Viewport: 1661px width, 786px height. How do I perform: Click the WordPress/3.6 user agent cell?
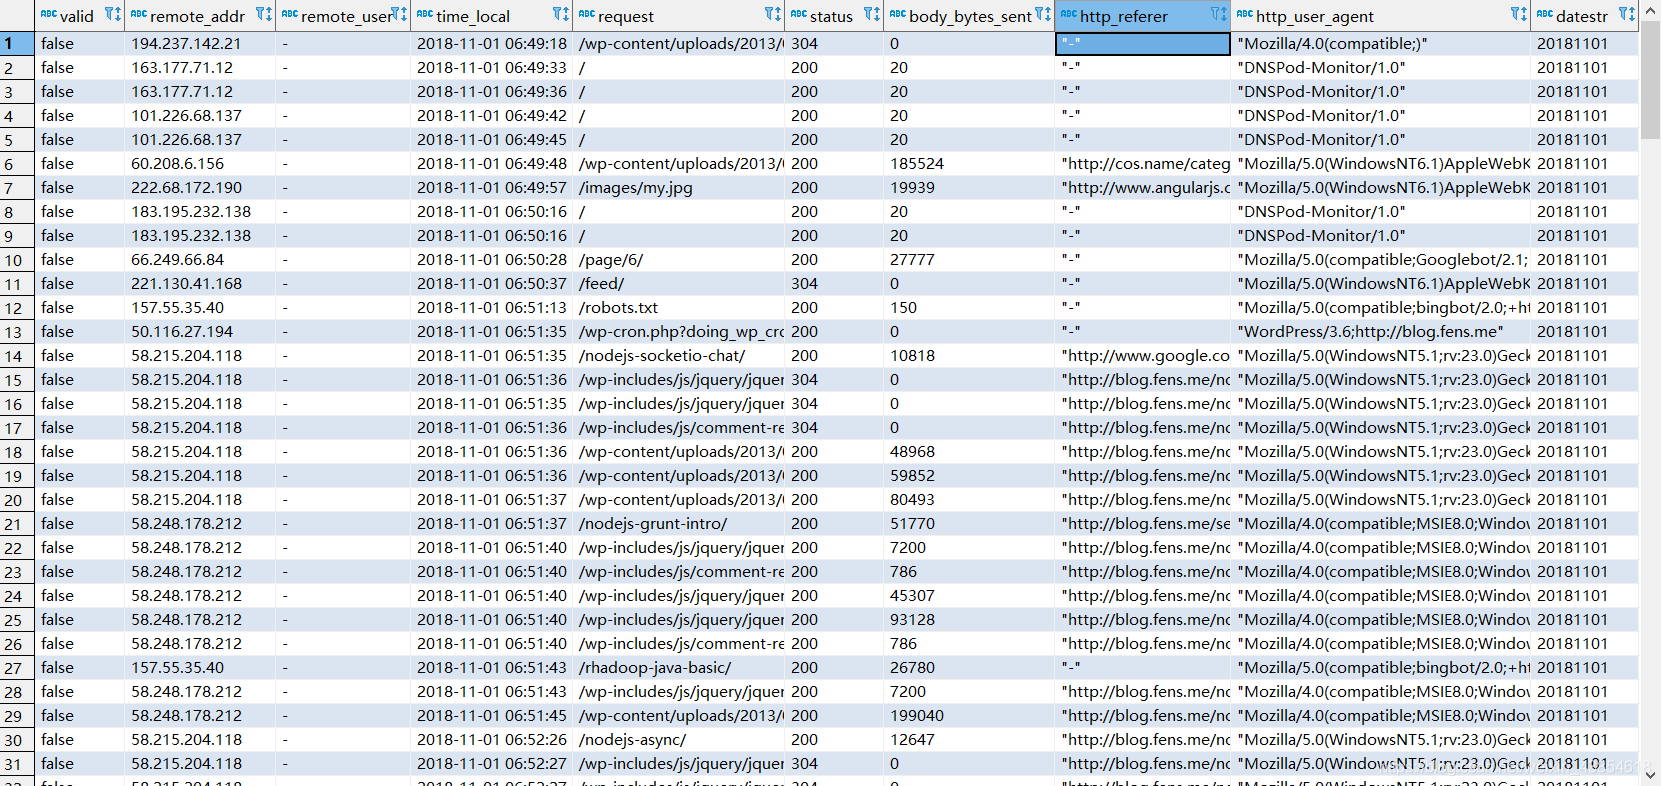coord(1381,332)
